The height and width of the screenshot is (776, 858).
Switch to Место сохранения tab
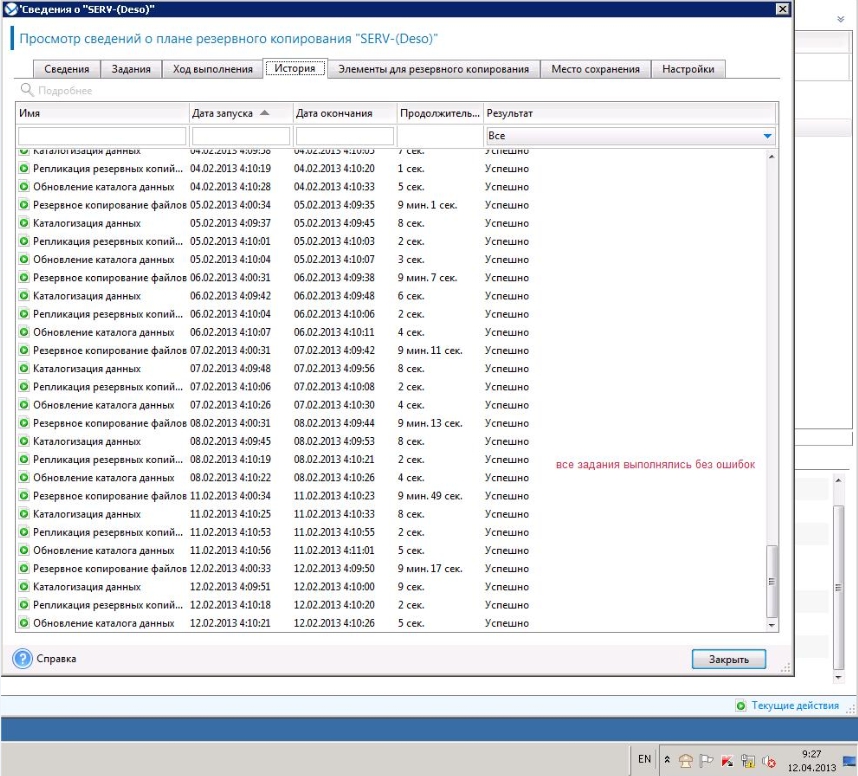(595, 69)
